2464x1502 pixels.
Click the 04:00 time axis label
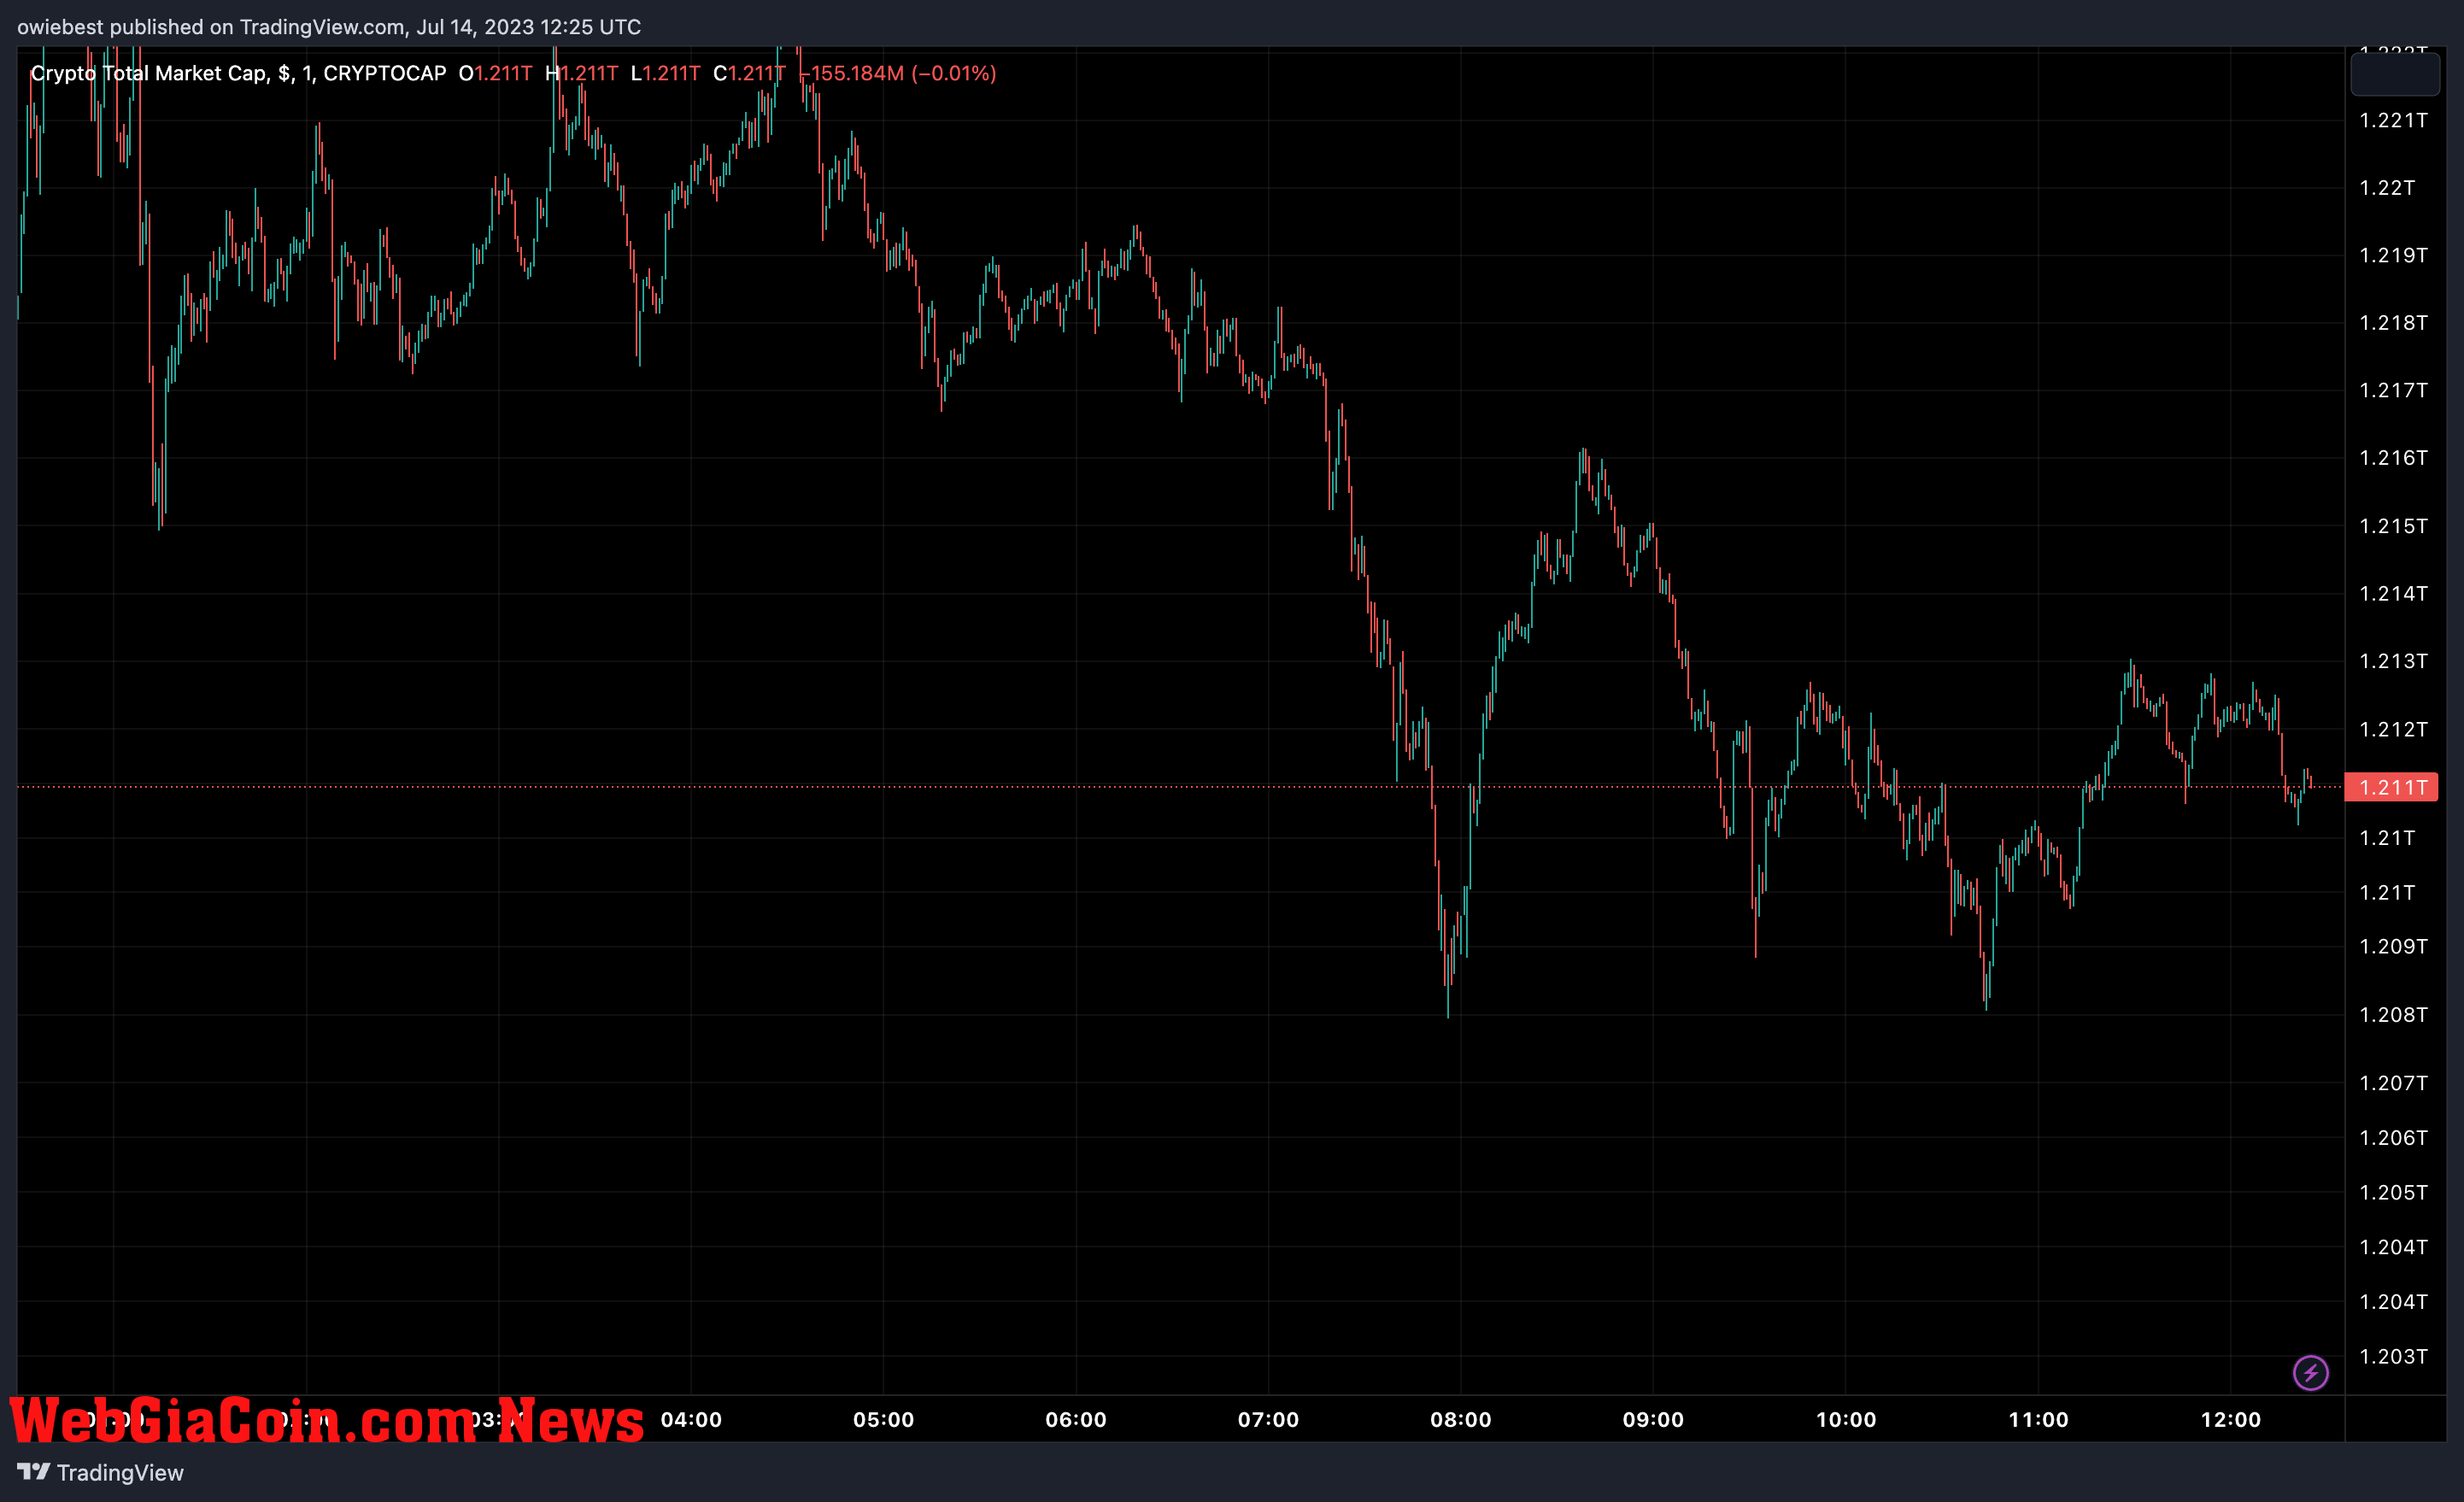691,1420
